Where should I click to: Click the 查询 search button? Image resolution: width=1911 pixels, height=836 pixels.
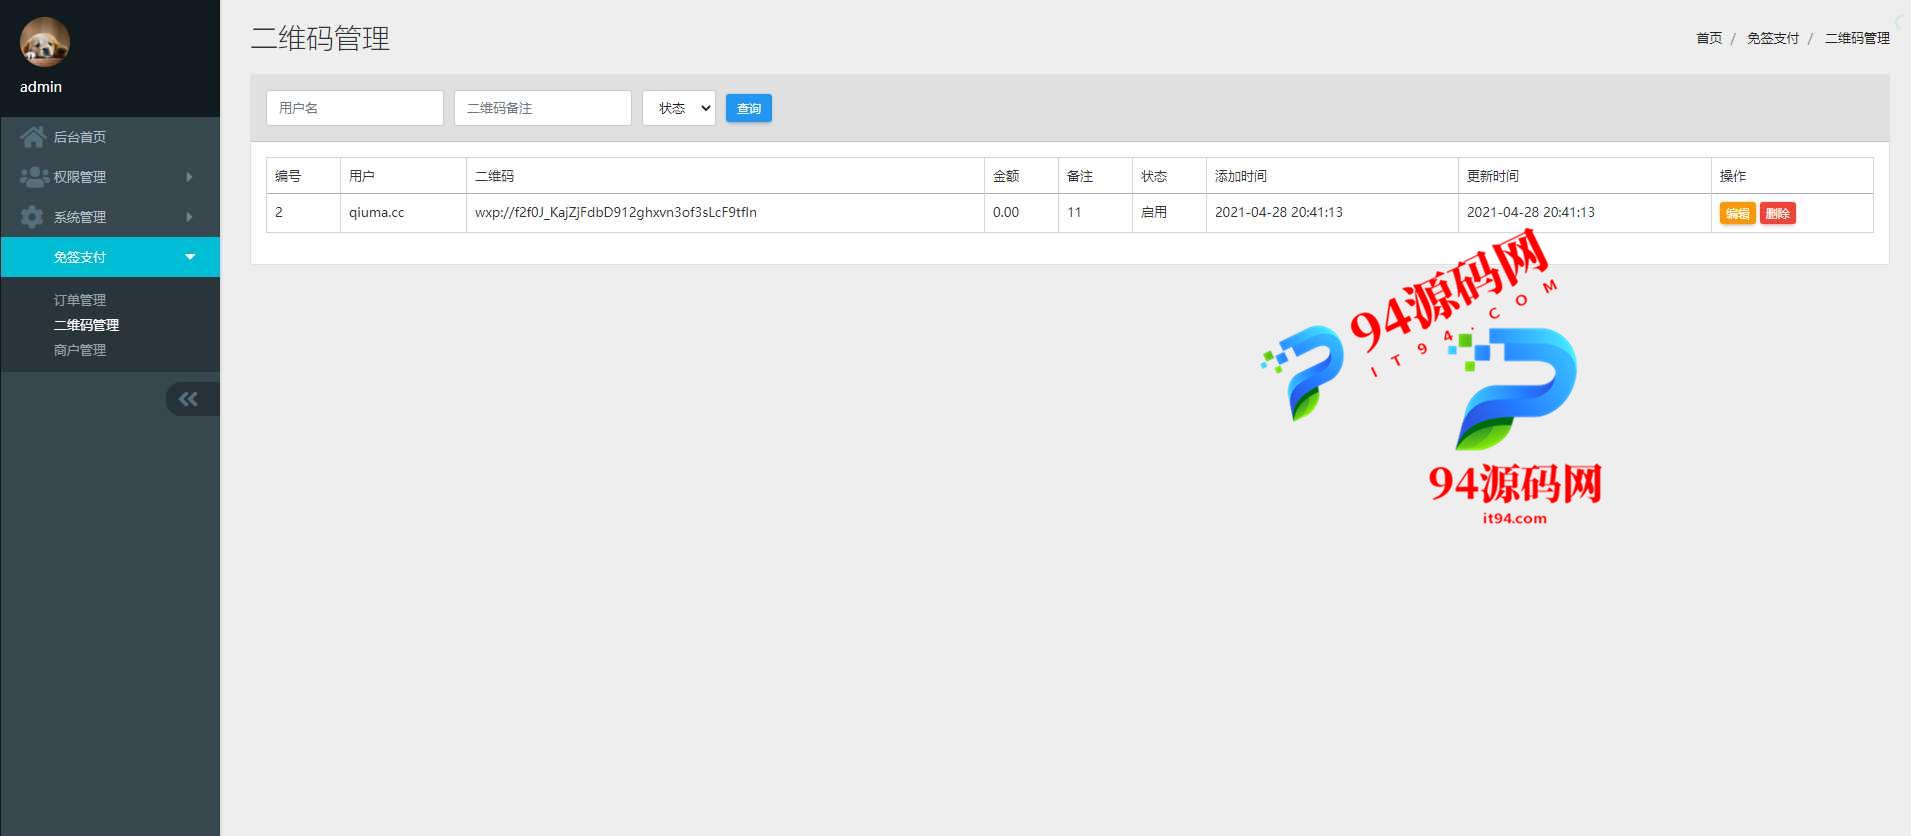(749, 108)
